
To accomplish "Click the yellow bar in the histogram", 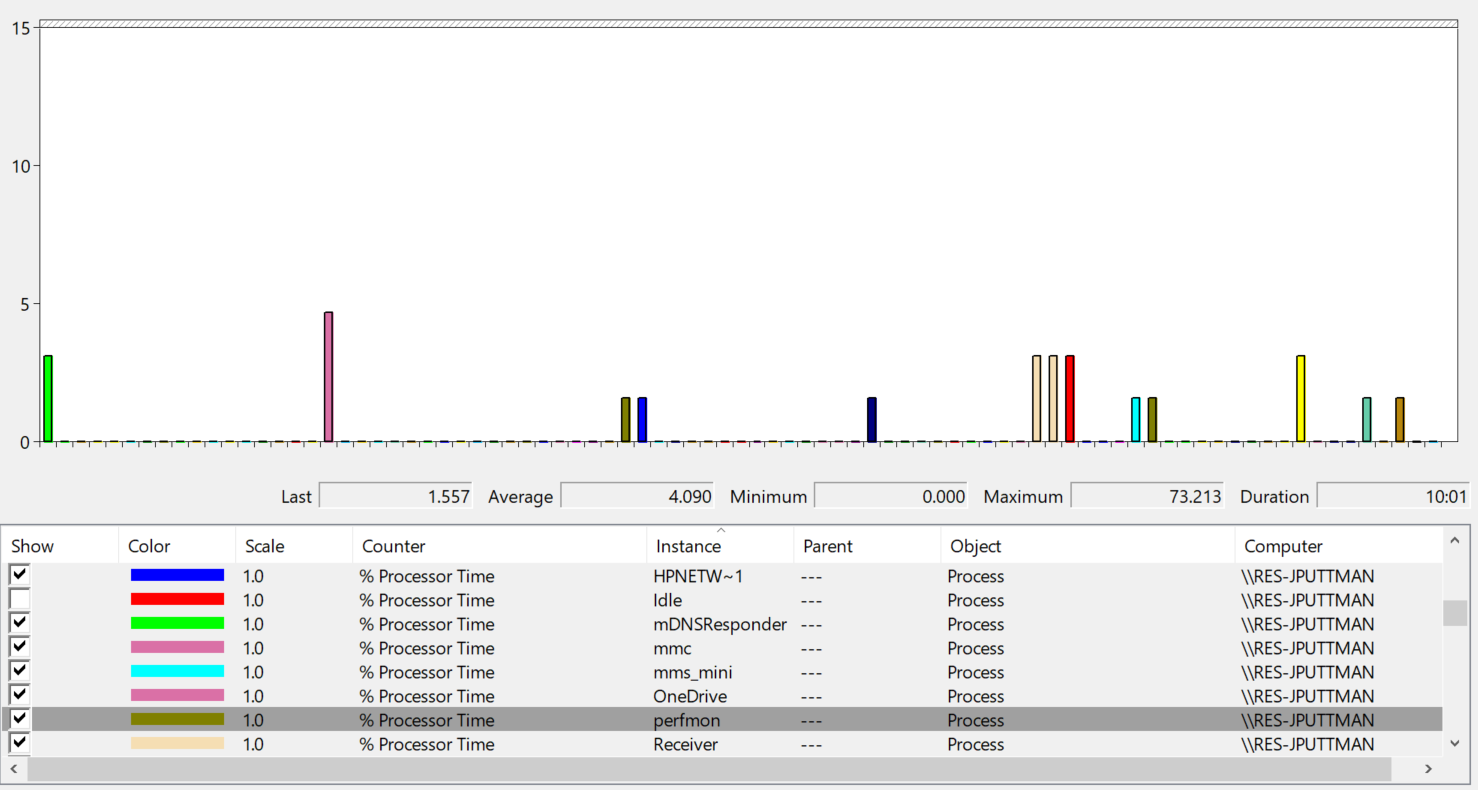I will [x=1300, y=398].
